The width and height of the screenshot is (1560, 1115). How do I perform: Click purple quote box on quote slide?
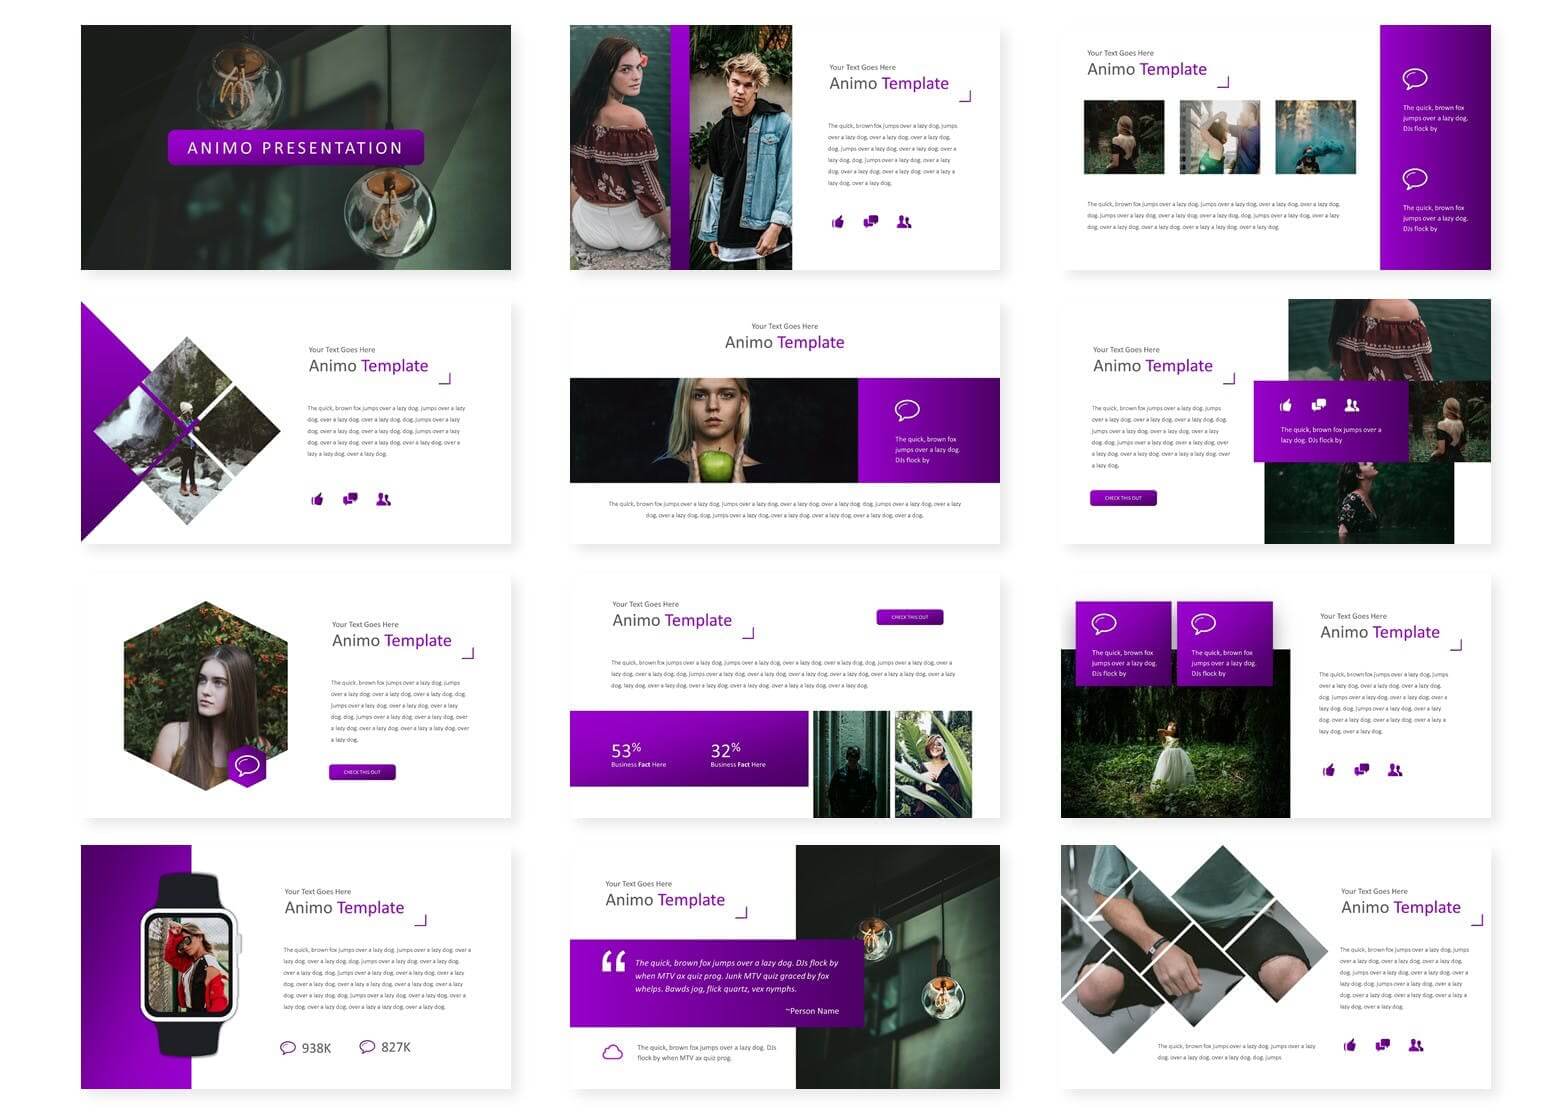717,983
